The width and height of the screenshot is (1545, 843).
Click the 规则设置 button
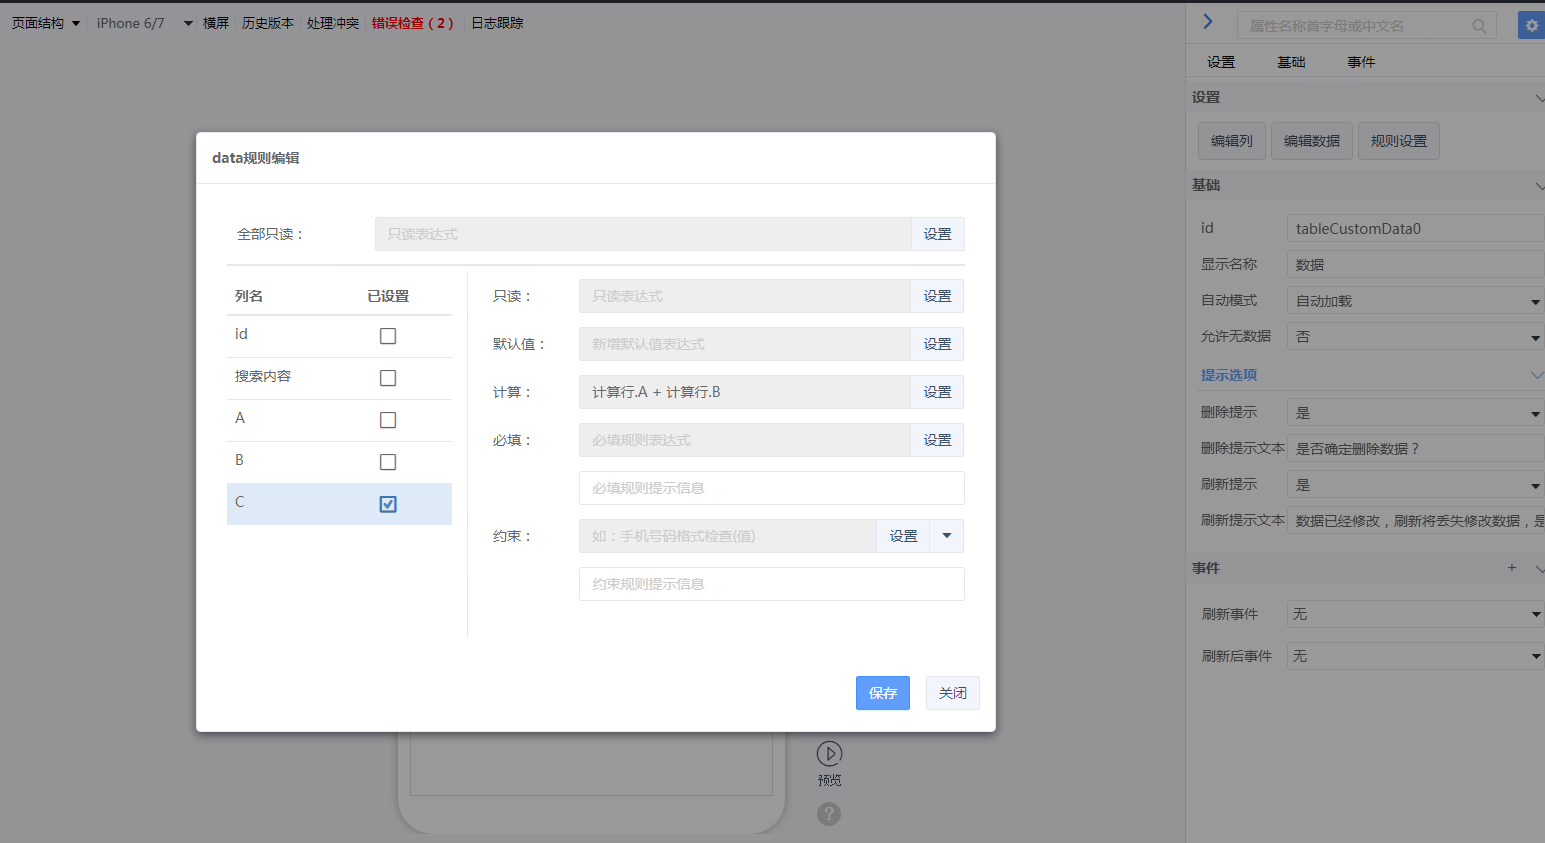[x=1398, y=141]
